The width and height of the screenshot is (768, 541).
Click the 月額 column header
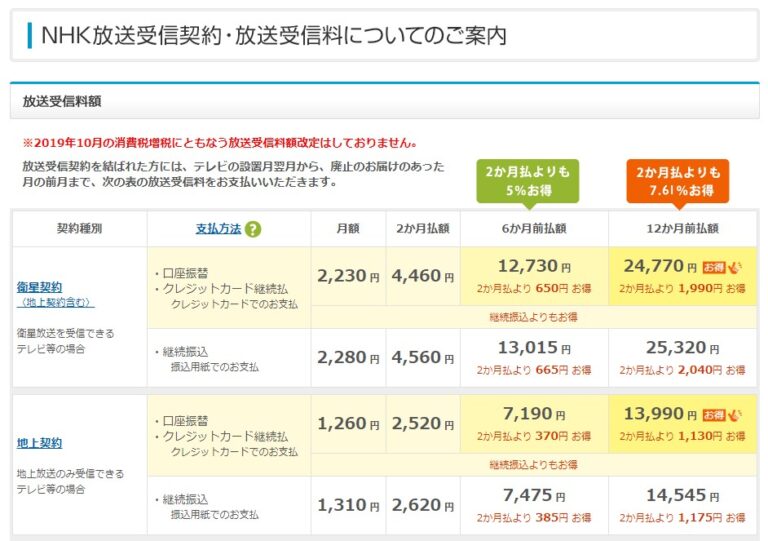pyautogui.click(x=348, y=228)
